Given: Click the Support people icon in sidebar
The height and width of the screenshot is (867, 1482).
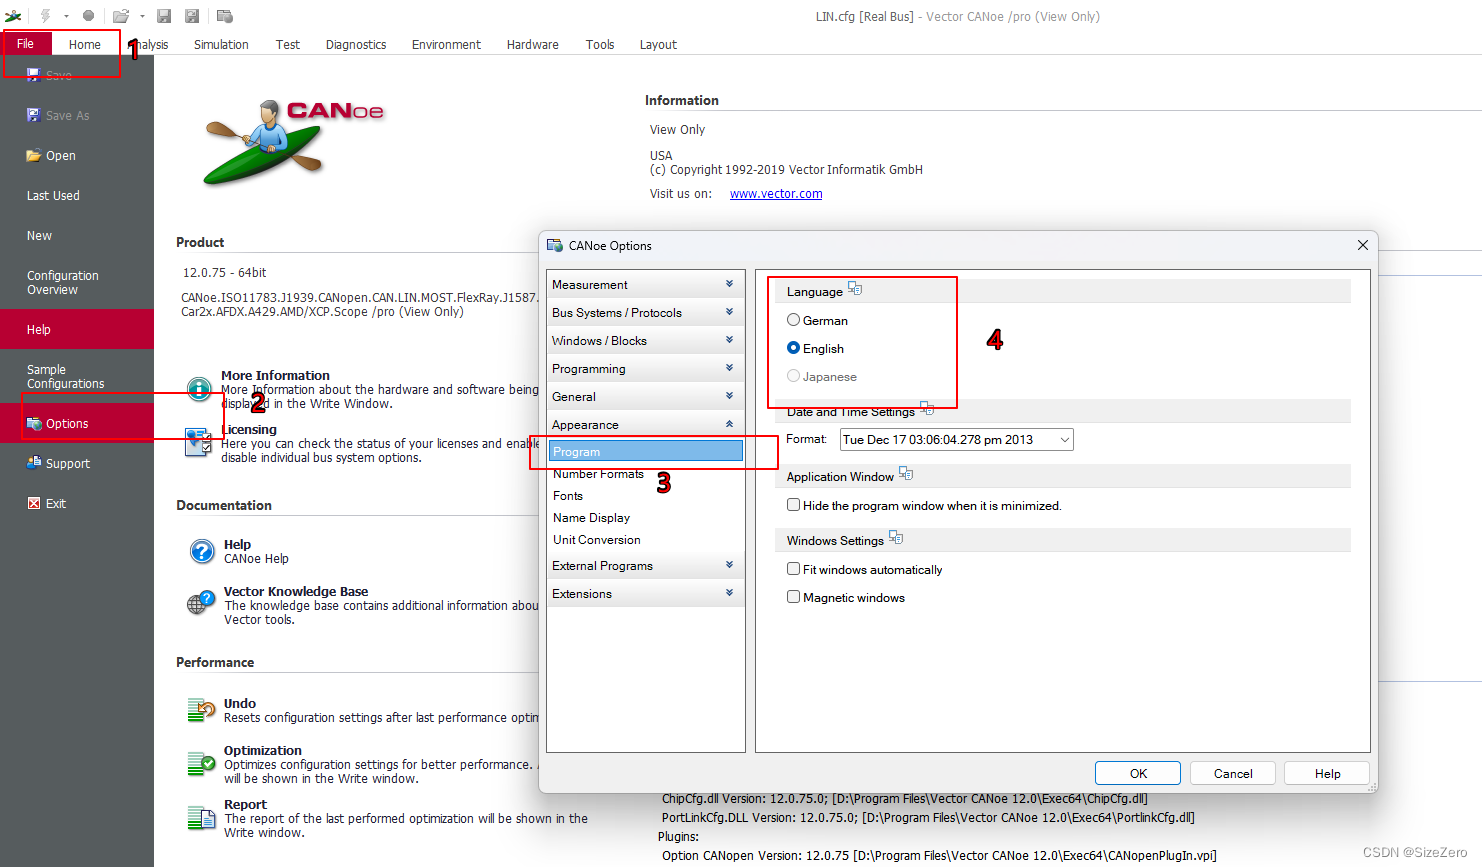Looking at the screenshot, I should coord(34,463).
